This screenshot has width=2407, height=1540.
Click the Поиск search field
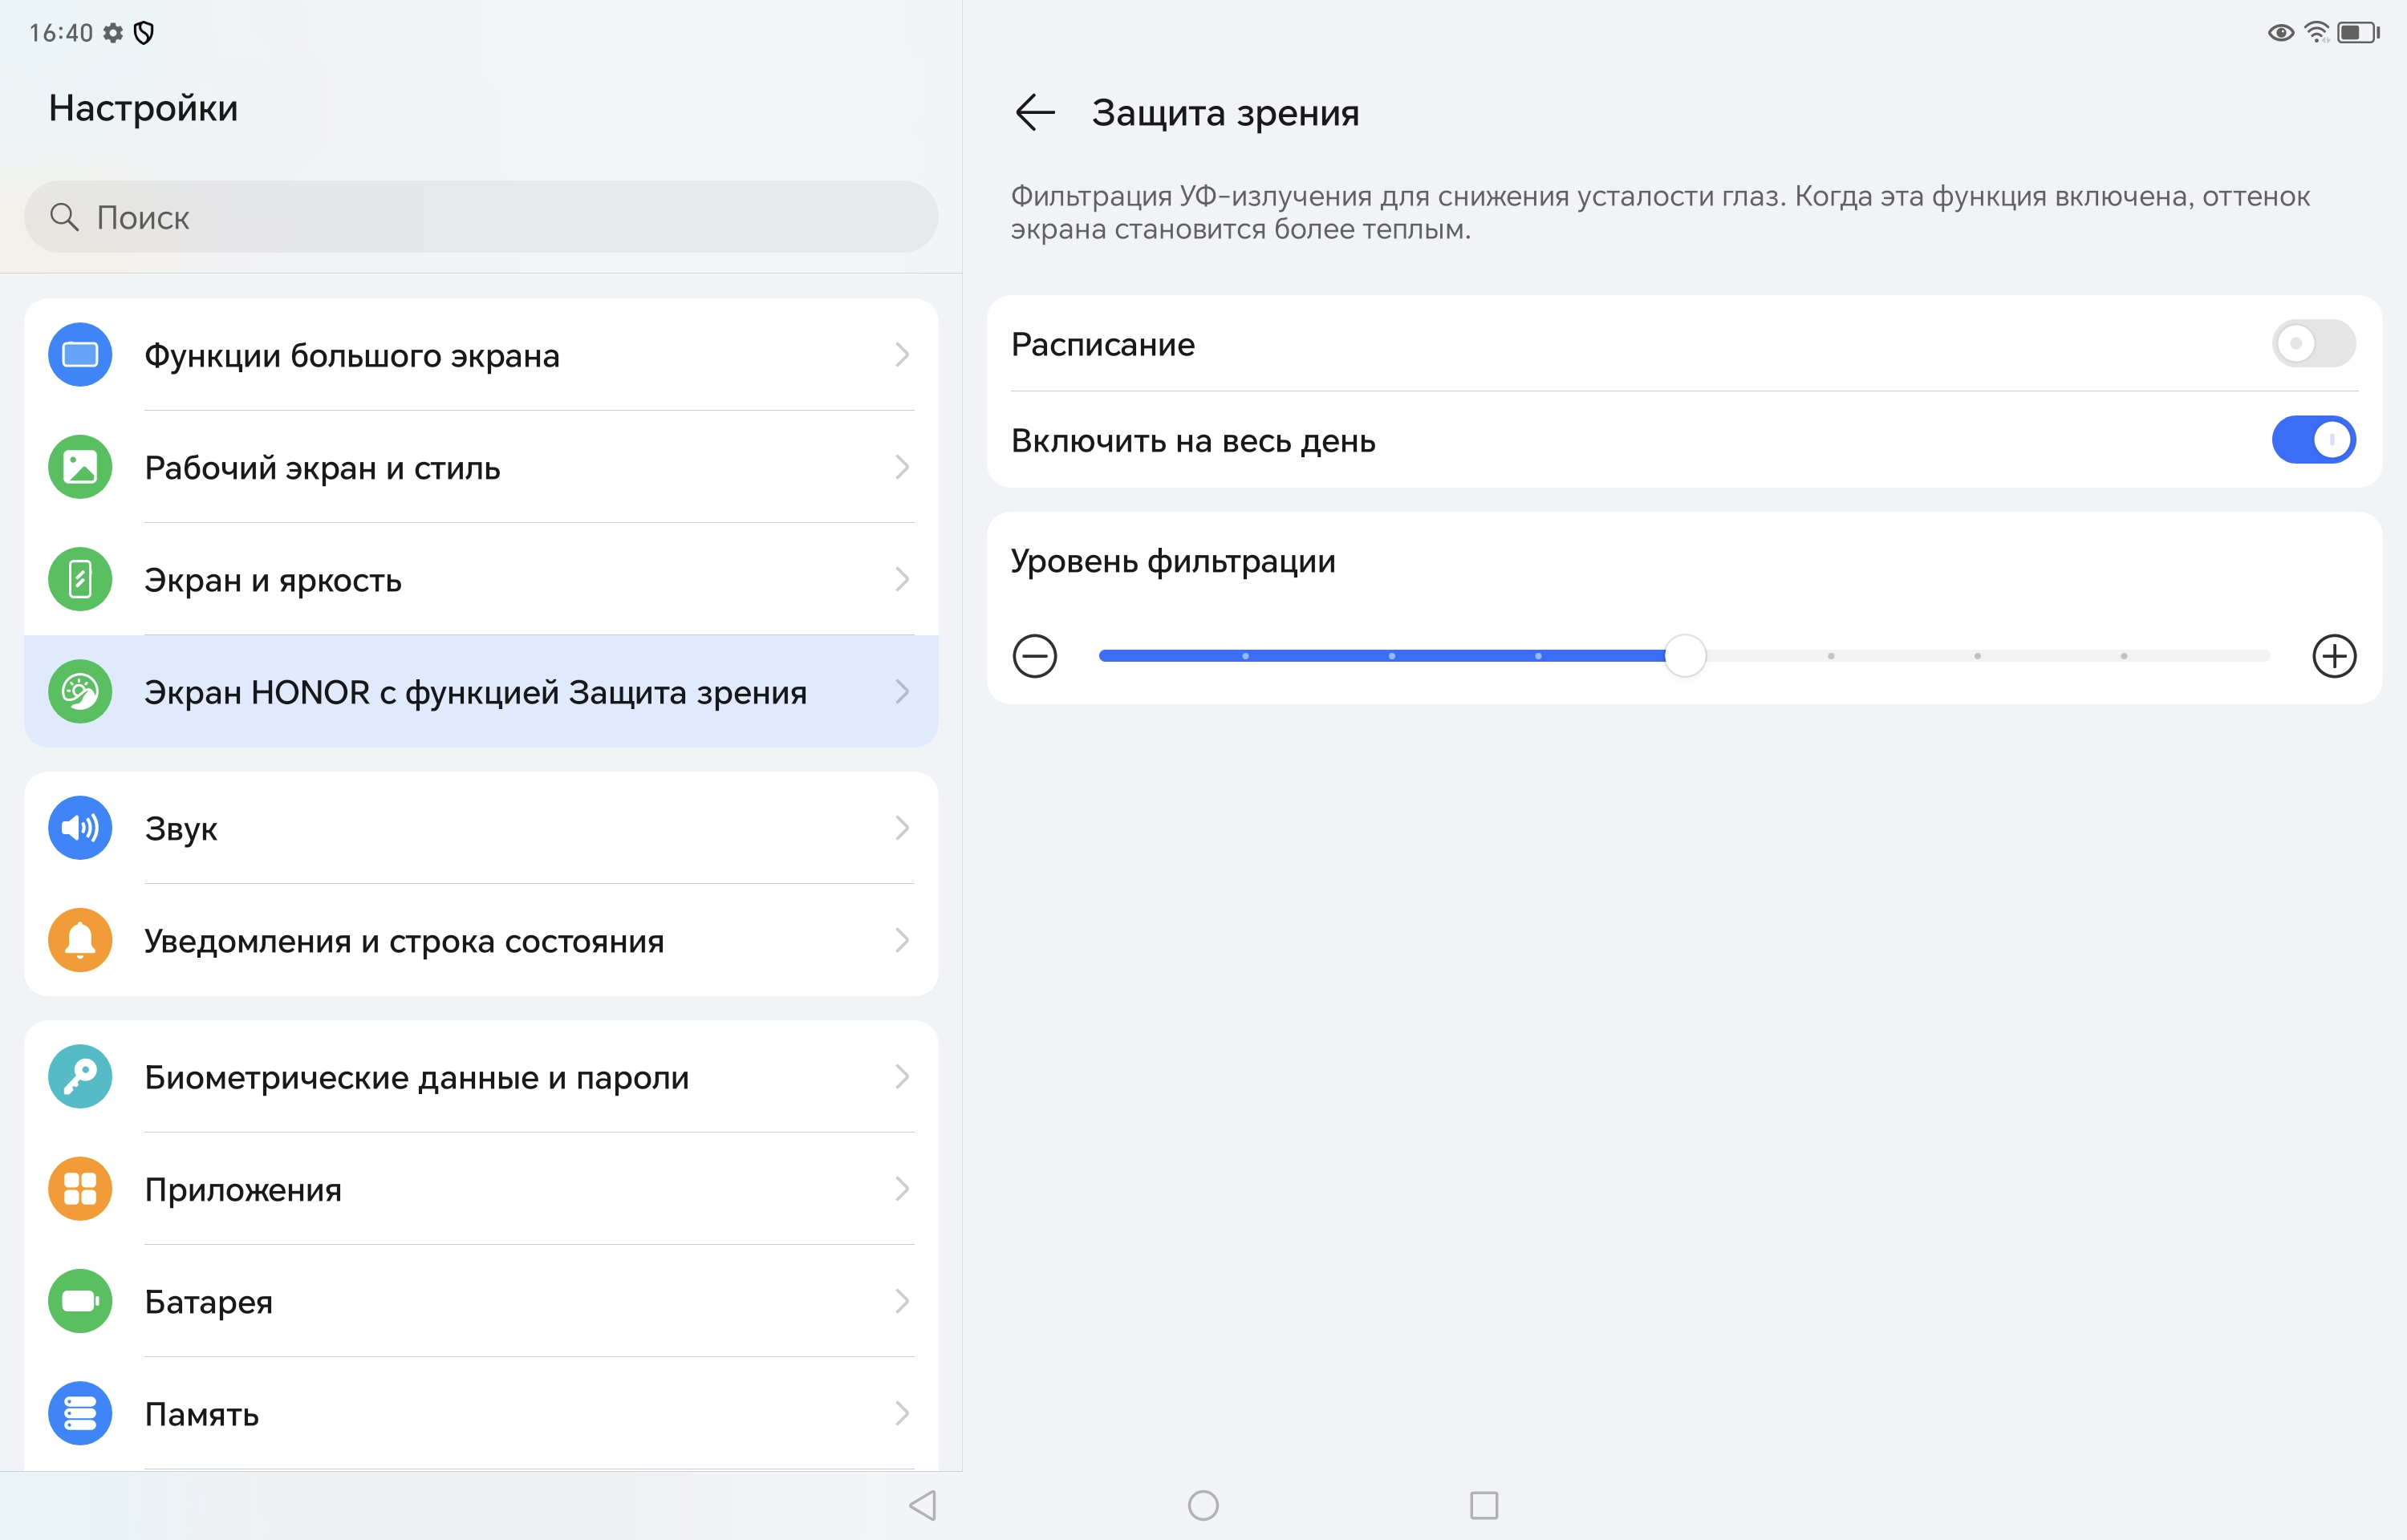tap(480, 217)
